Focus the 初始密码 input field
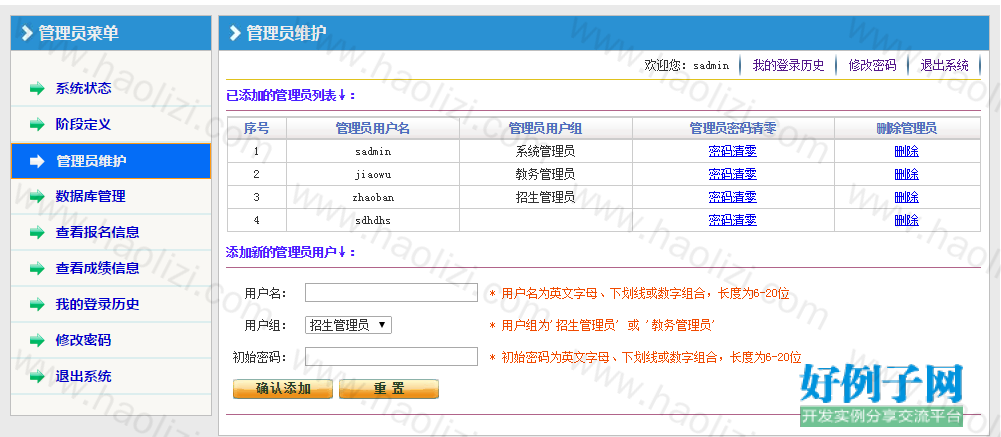1001x437 pixels. (x=391, y=357)
